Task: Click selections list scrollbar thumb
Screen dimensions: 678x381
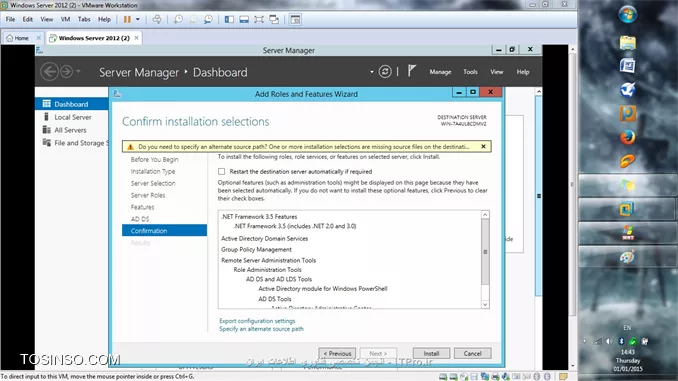Action: click(485, 252)
